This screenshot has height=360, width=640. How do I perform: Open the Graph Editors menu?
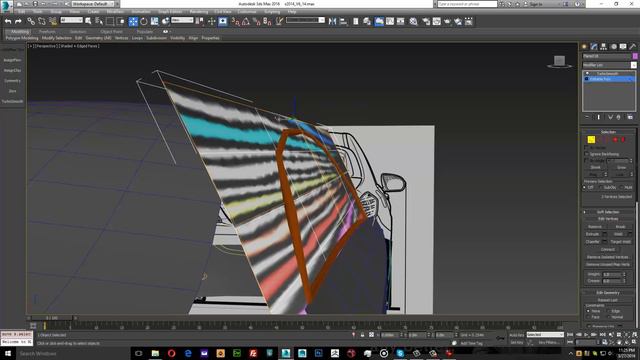[170, 12]
